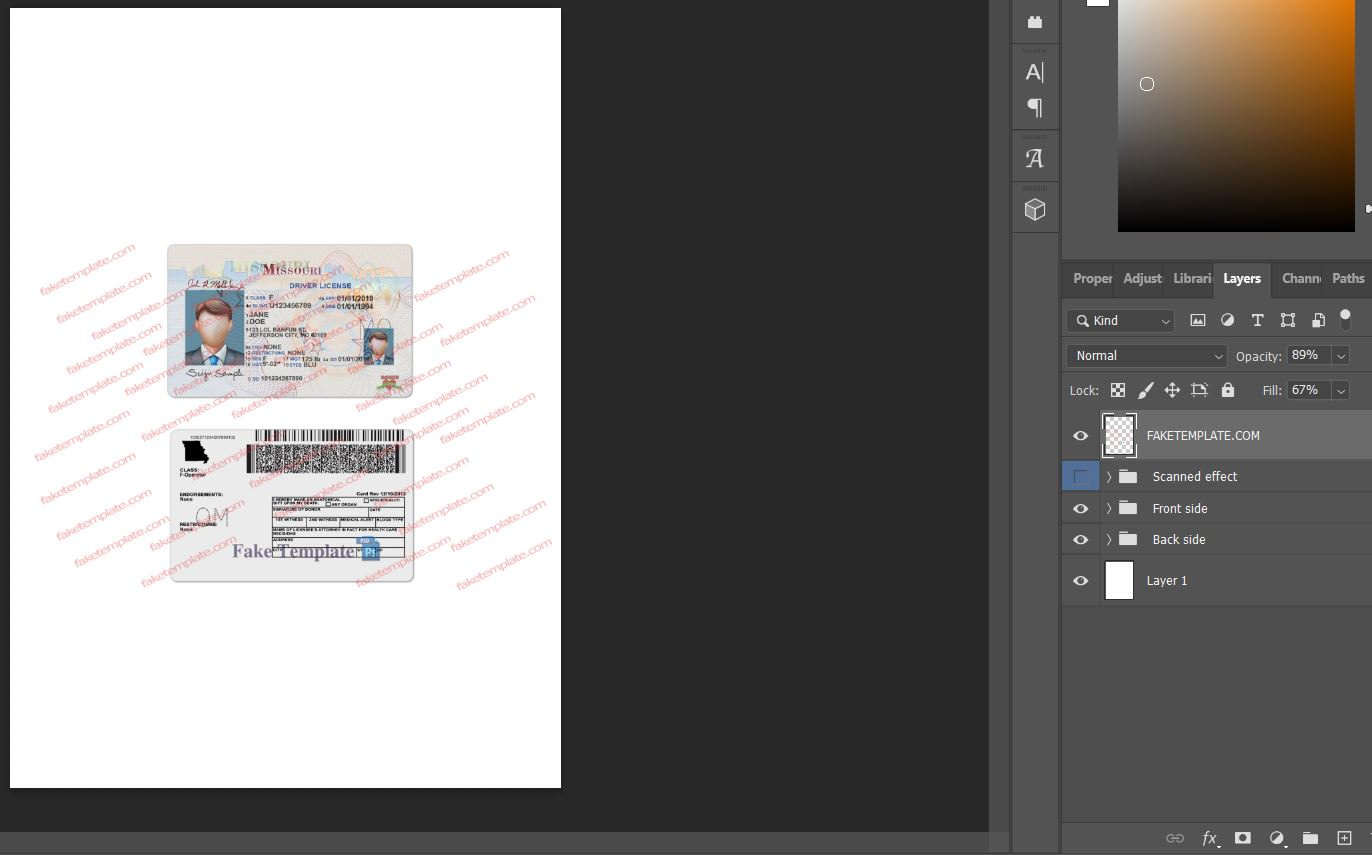The height and width of the screenshot is (855, 1372).
Task: Switch to the Paths tab
Action: click(1347, 279)
